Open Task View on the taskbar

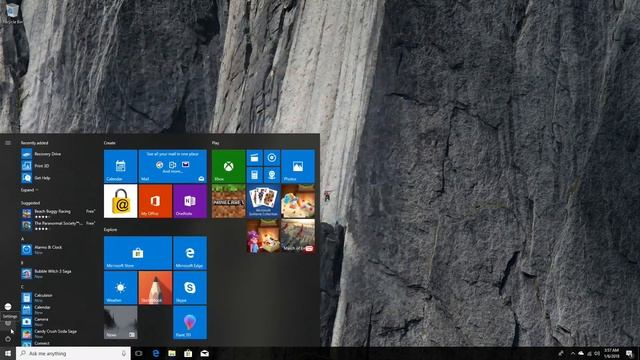139,353
